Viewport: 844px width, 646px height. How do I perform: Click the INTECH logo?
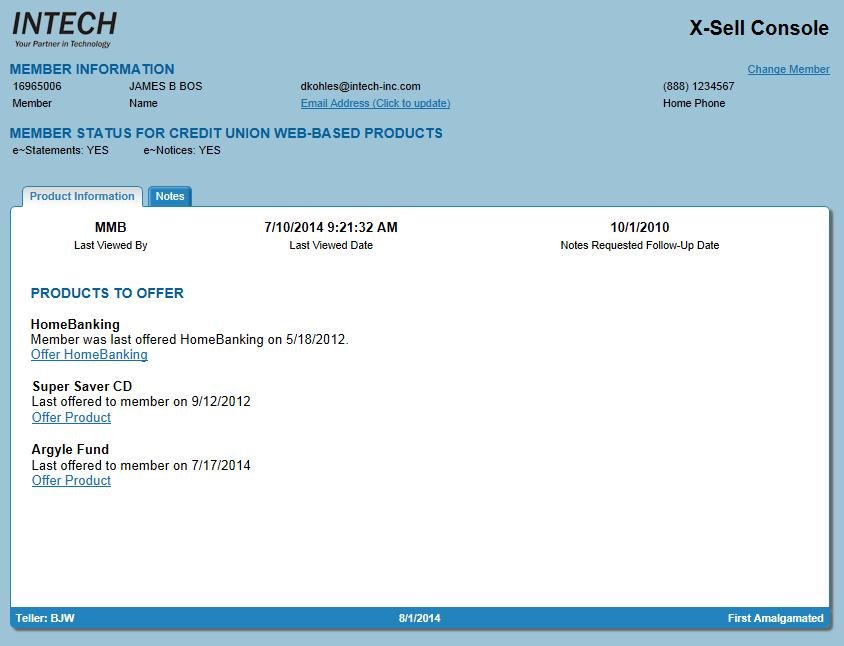pyautogui.click(x=64, y=29)
